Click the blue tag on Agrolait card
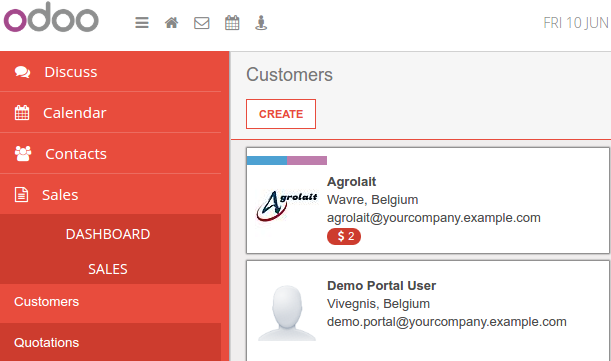Viewport: 611px width, 361px height. pos(267,160)
